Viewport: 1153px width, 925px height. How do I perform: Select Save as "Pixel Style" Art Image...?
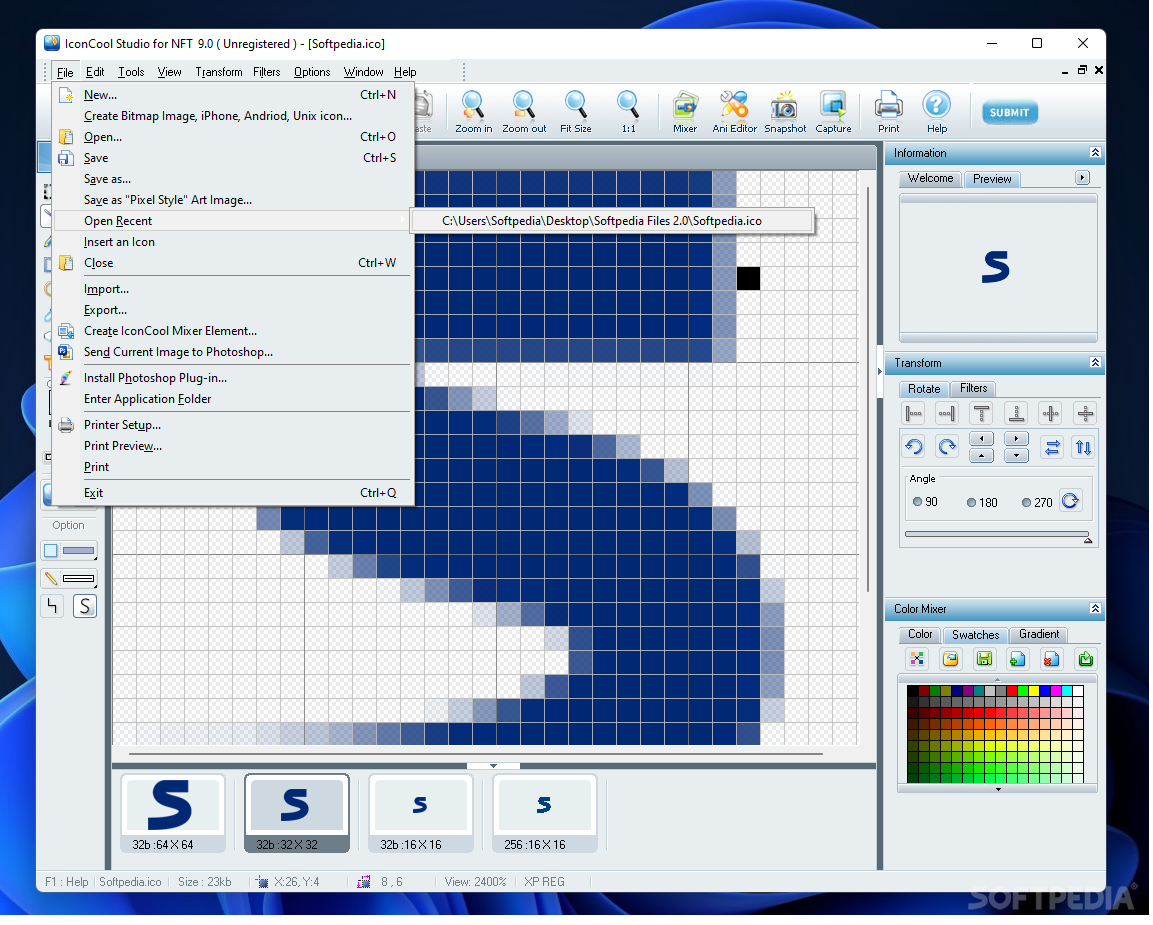(x=233, y=200)
